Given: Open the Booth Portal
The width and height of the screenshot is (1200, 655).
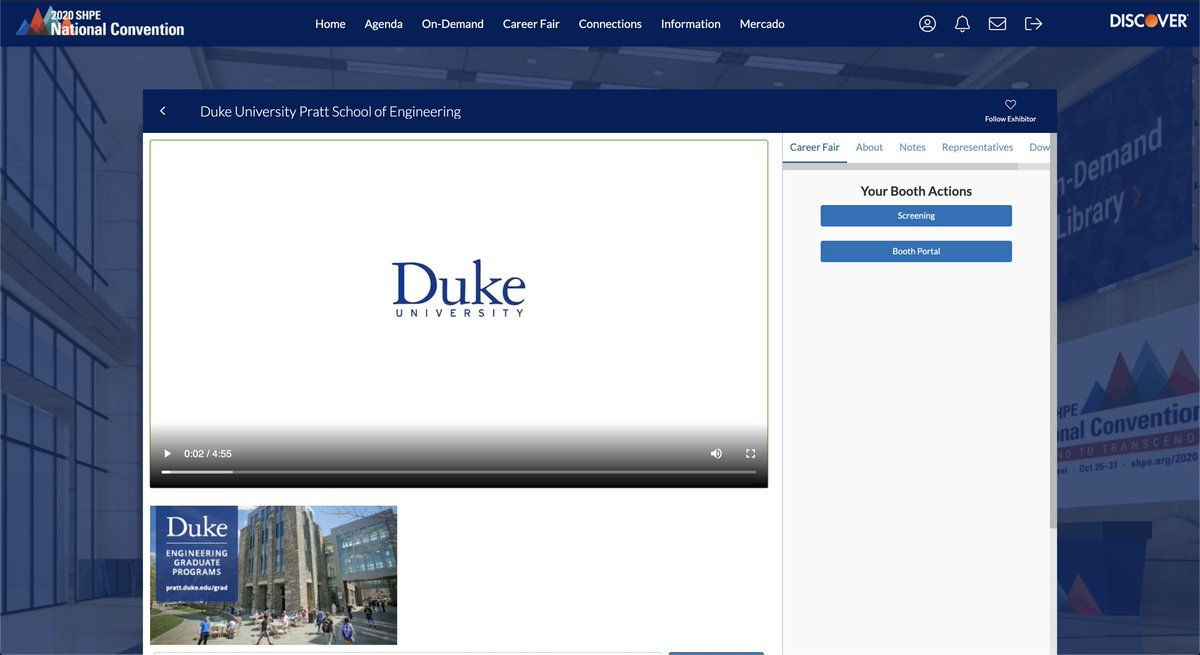Looking at the screenshot, I should [916, 251].
